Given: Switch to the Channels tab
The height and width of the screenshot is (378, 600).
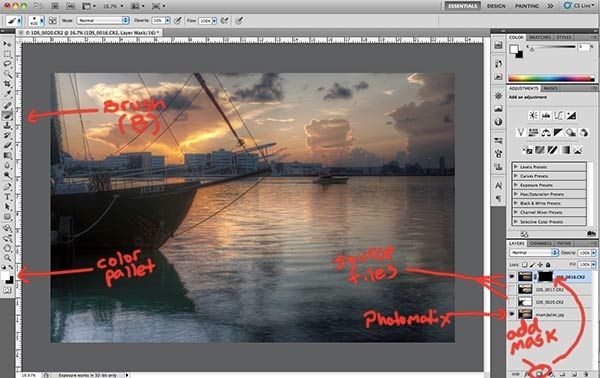Looking at the screenshot, I should tap(540, 243).
